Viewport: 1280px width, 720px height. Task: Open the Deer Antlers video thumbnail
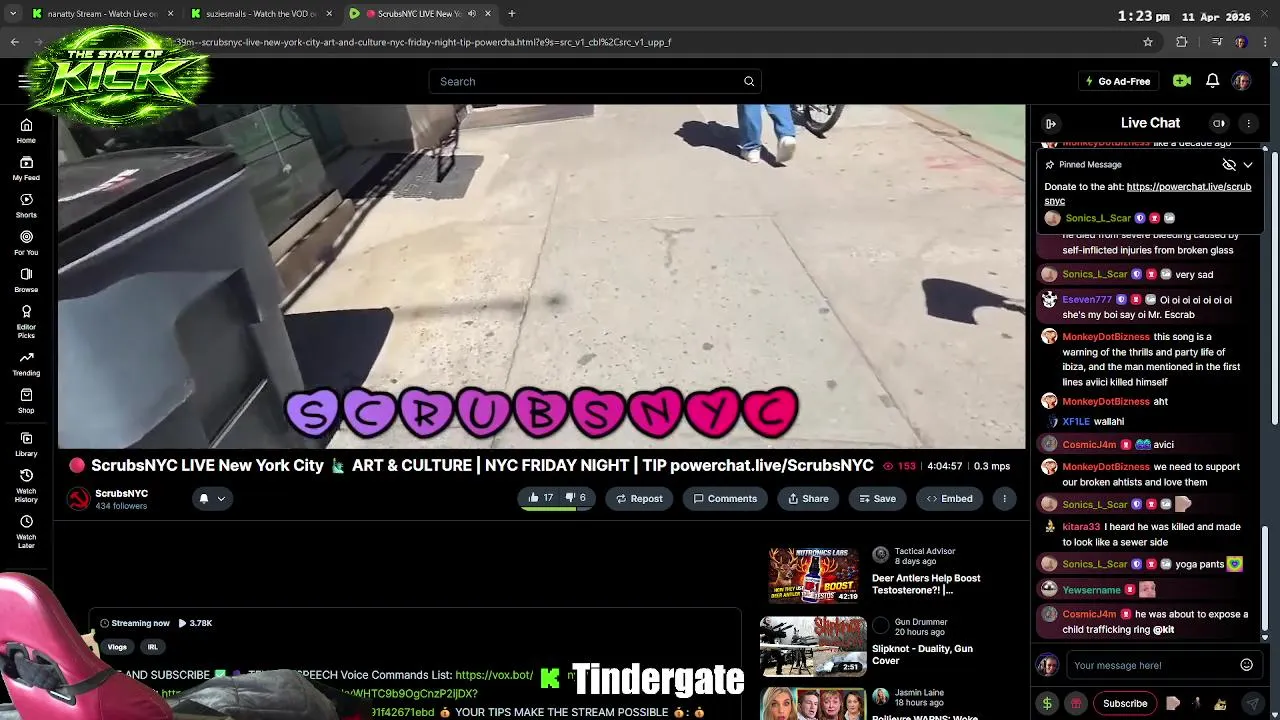(x=813, y=575)
